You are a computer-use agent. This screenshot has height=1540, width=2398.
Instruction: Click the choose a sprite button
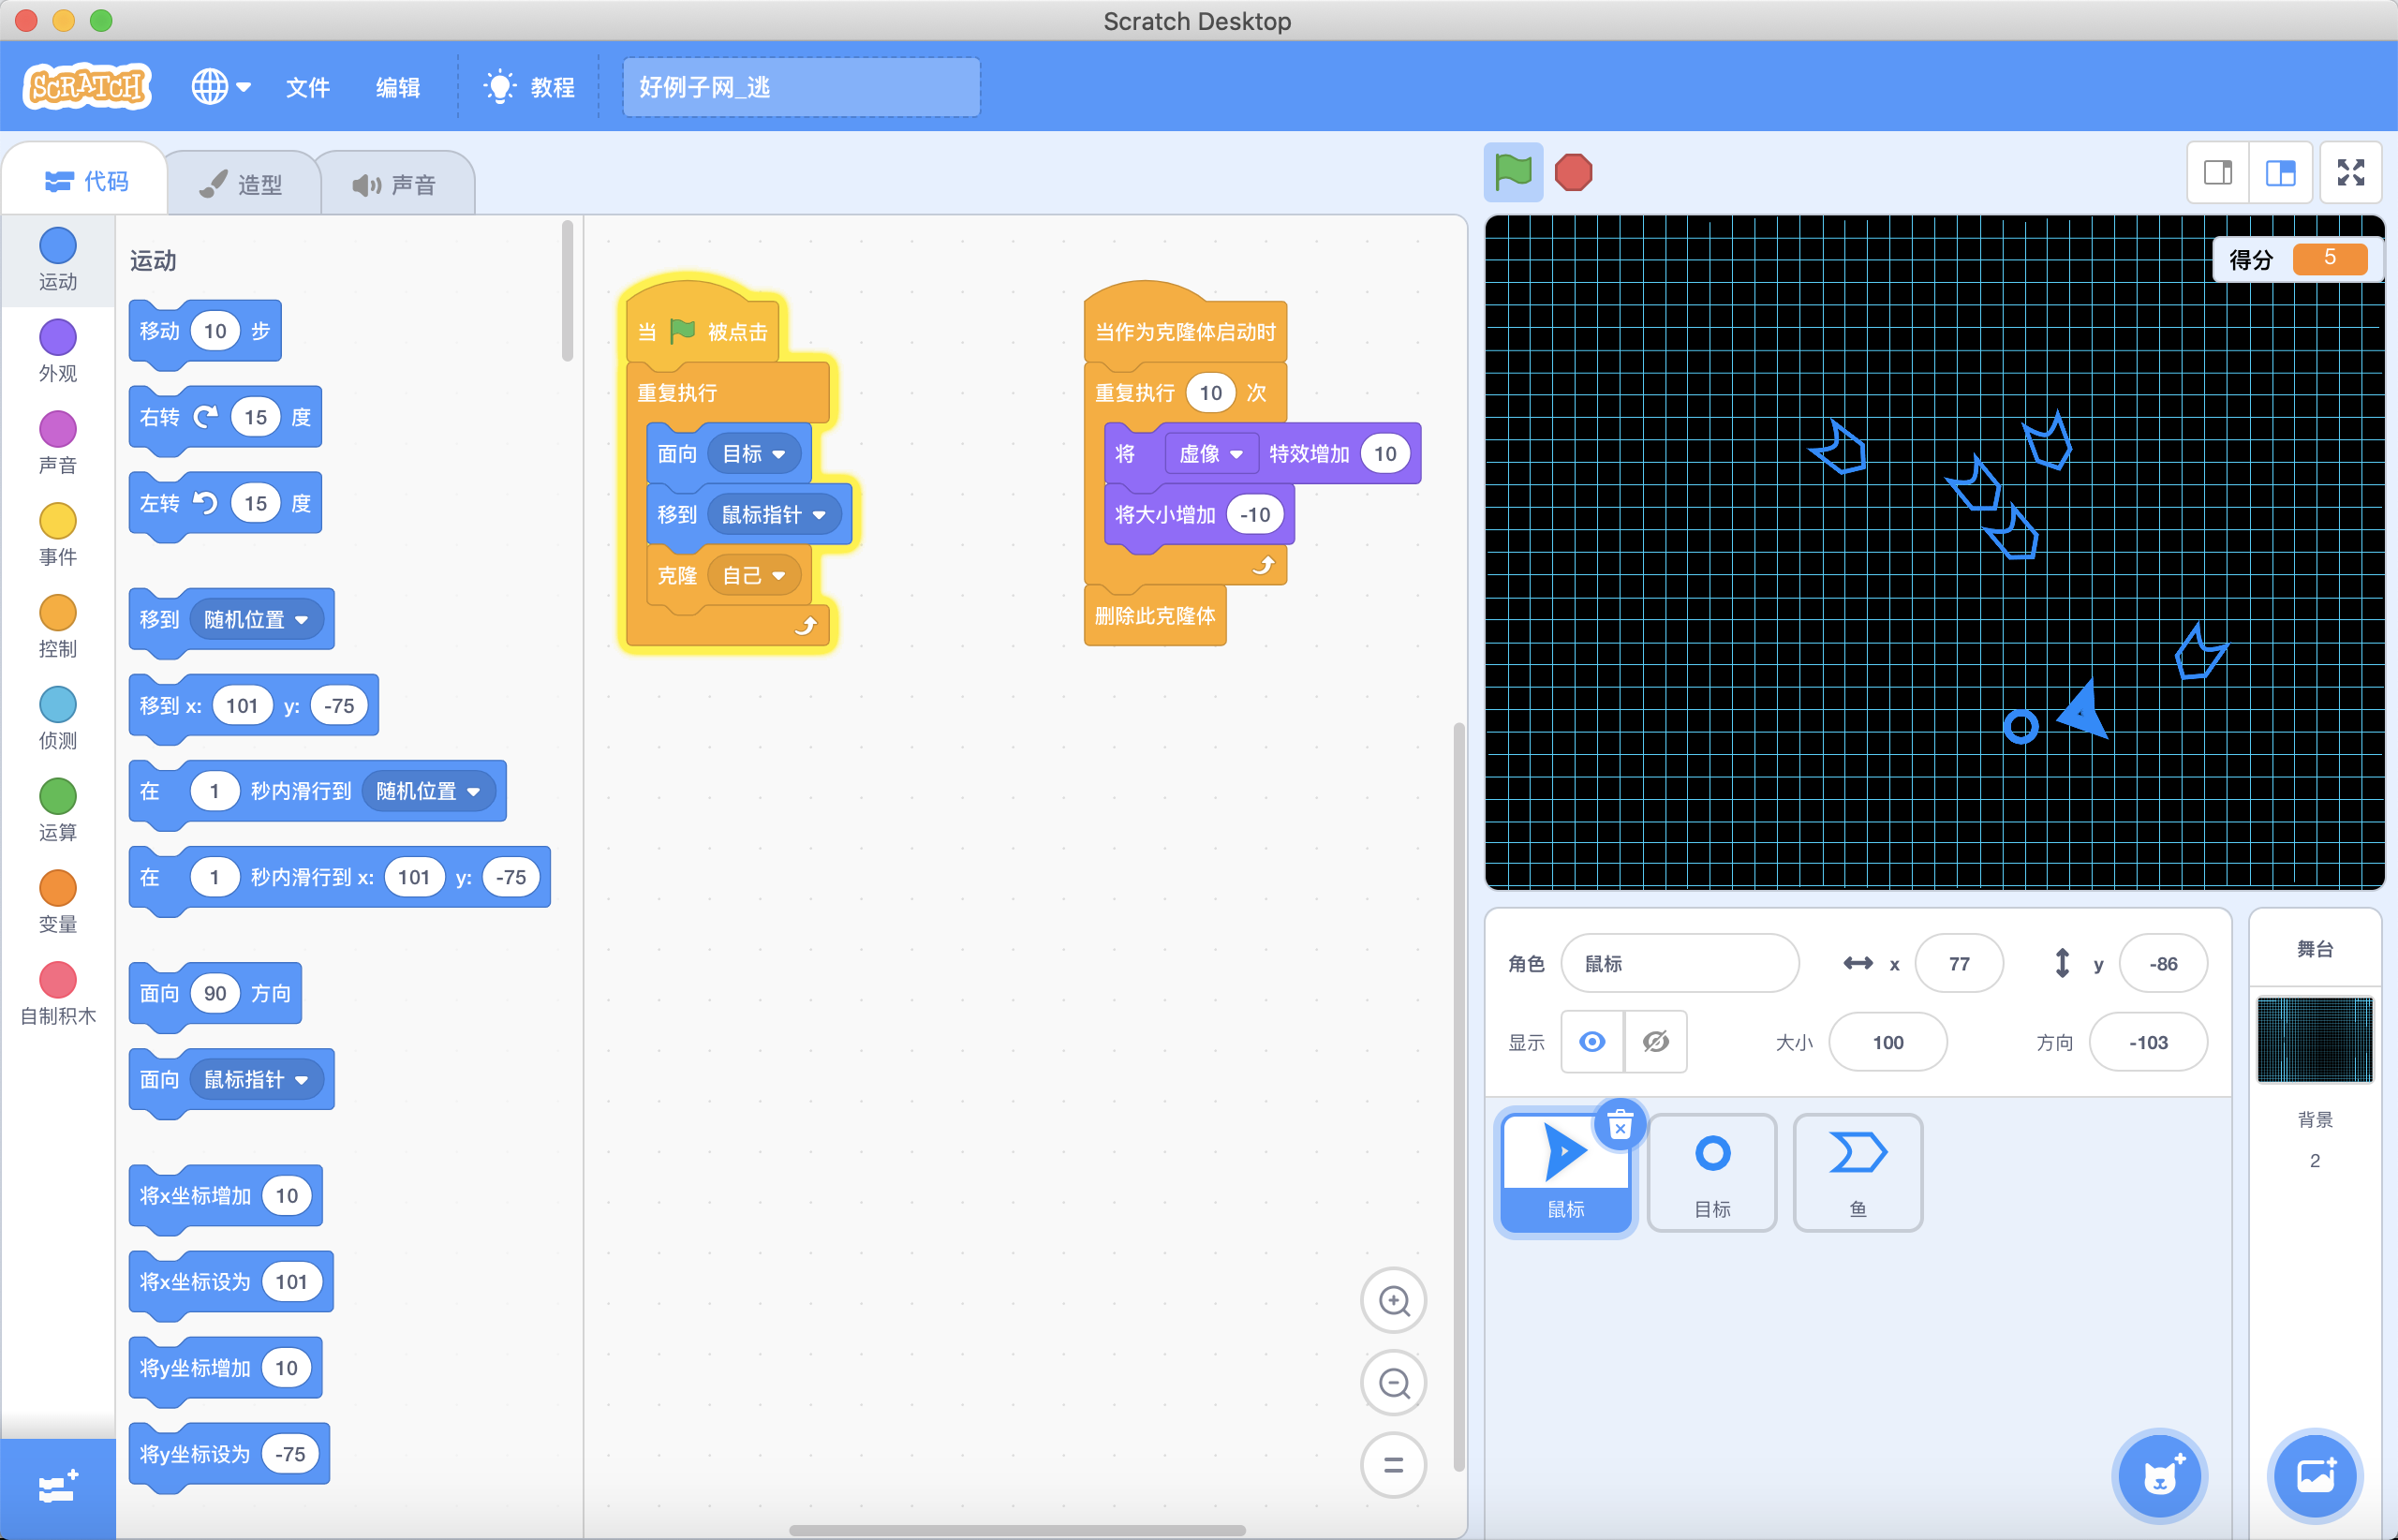[x=2158, y=1476]
